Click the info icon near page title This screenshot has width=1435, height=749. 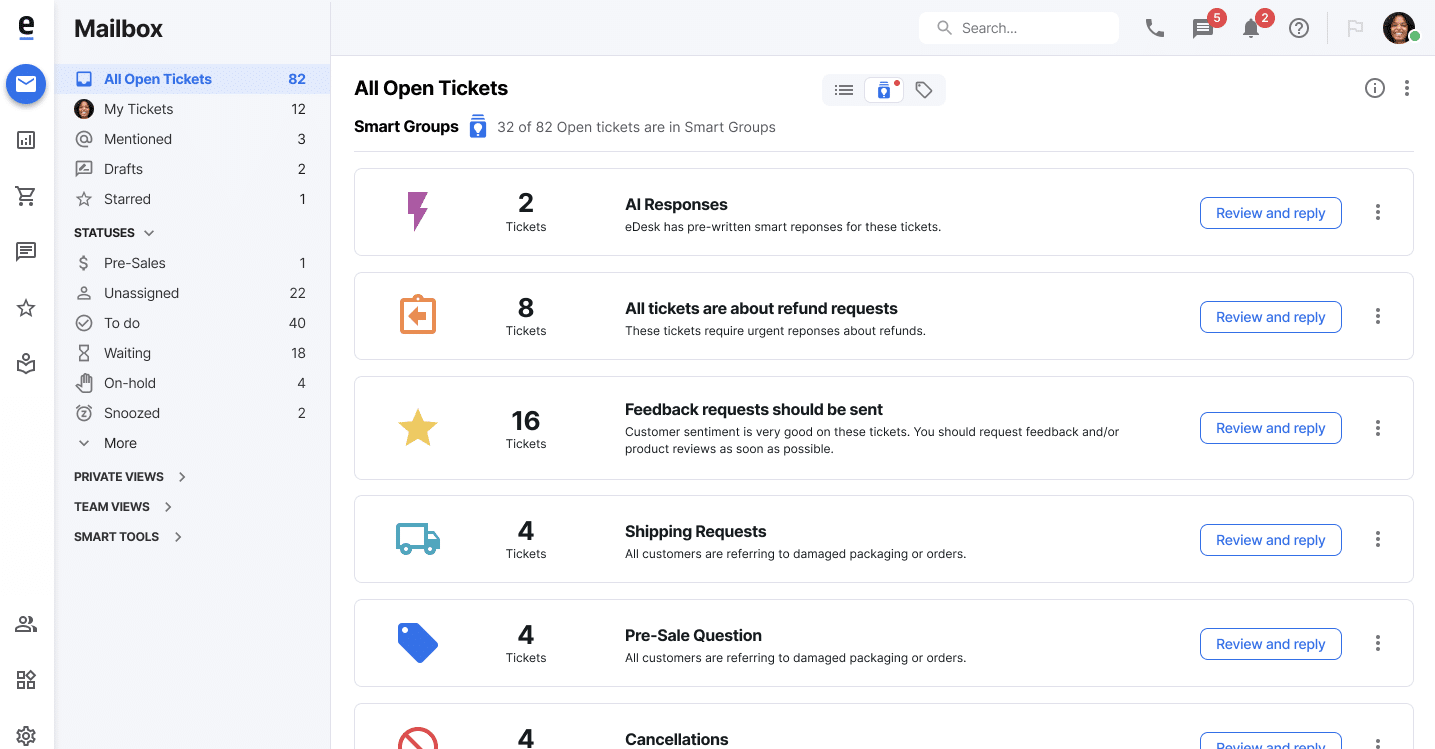coord(1375,88)
